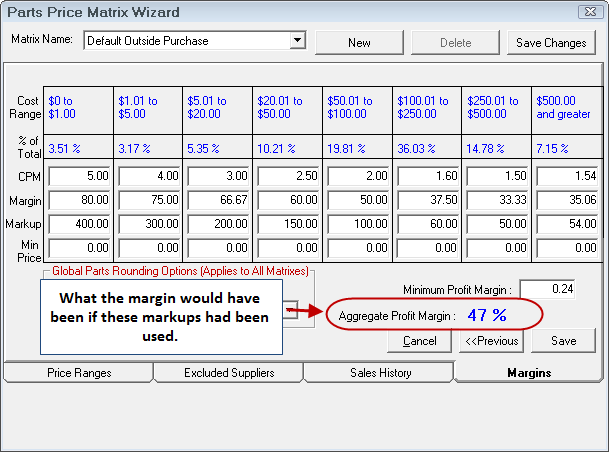Select Min Price field under $20.01 to $50.00
Viewport: 609px width, 452px height.
288,246
